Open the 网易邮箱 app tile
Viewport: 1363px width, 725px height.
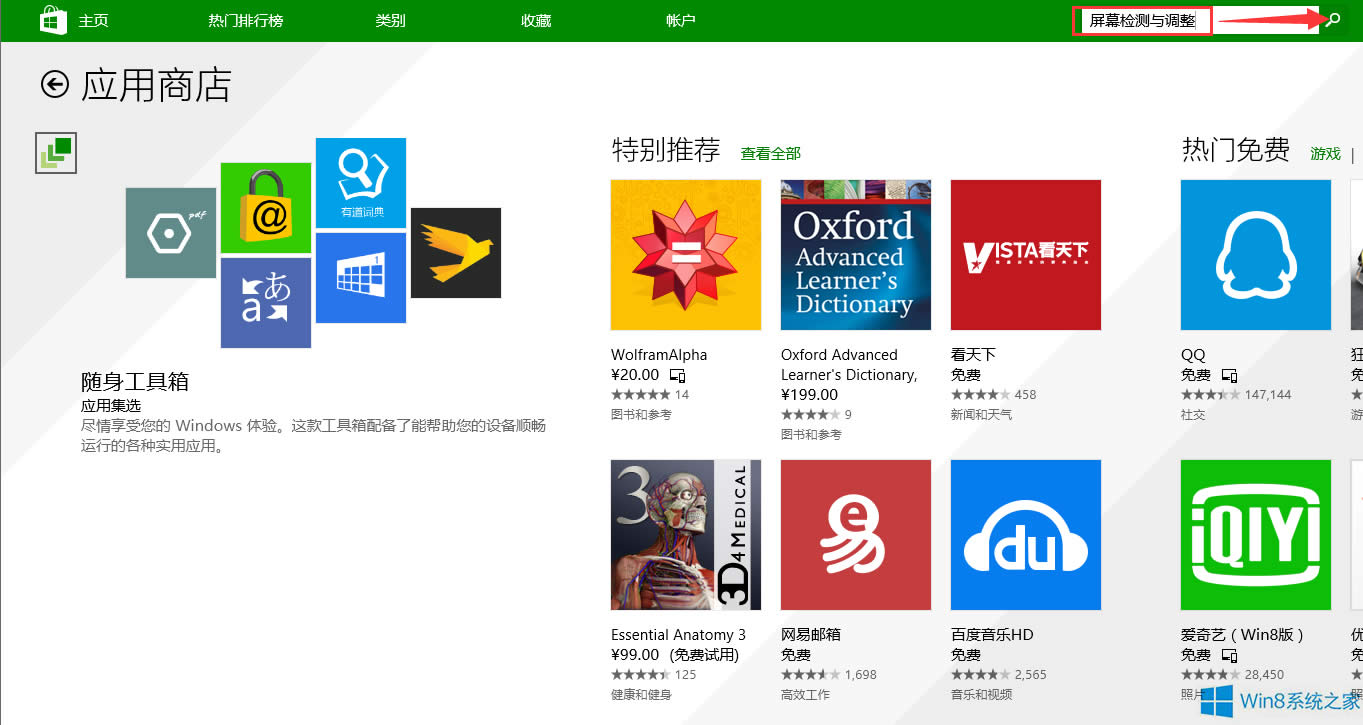pyautogui.click(x=855, y=534)
